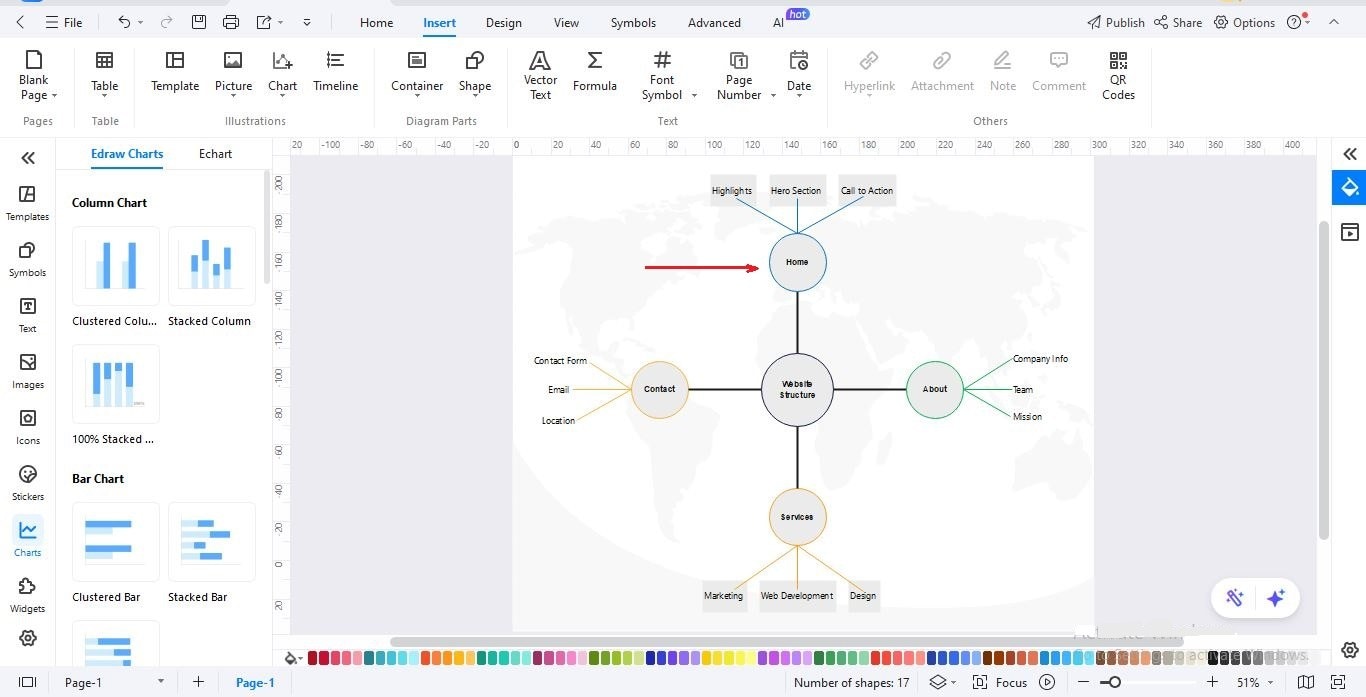Insert a Date field
The width and height of the screenshot is (1366, 697).
click(x=799, y=75)
